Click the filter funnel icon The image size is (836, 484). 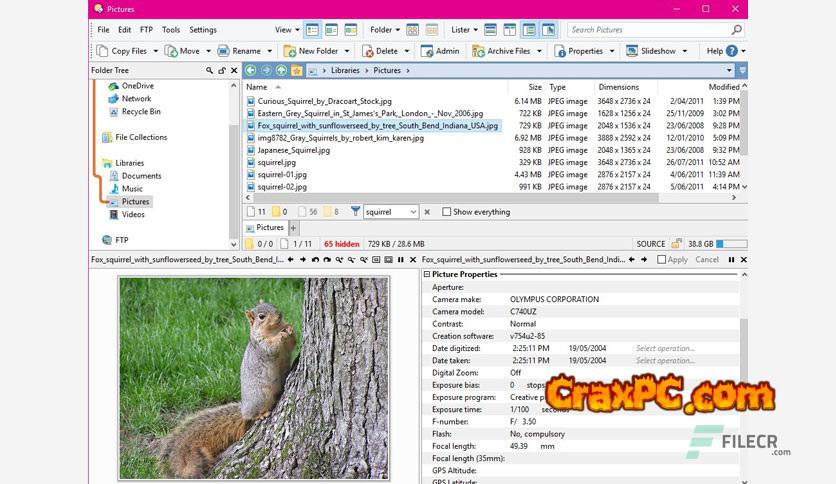tap(356, 212)
